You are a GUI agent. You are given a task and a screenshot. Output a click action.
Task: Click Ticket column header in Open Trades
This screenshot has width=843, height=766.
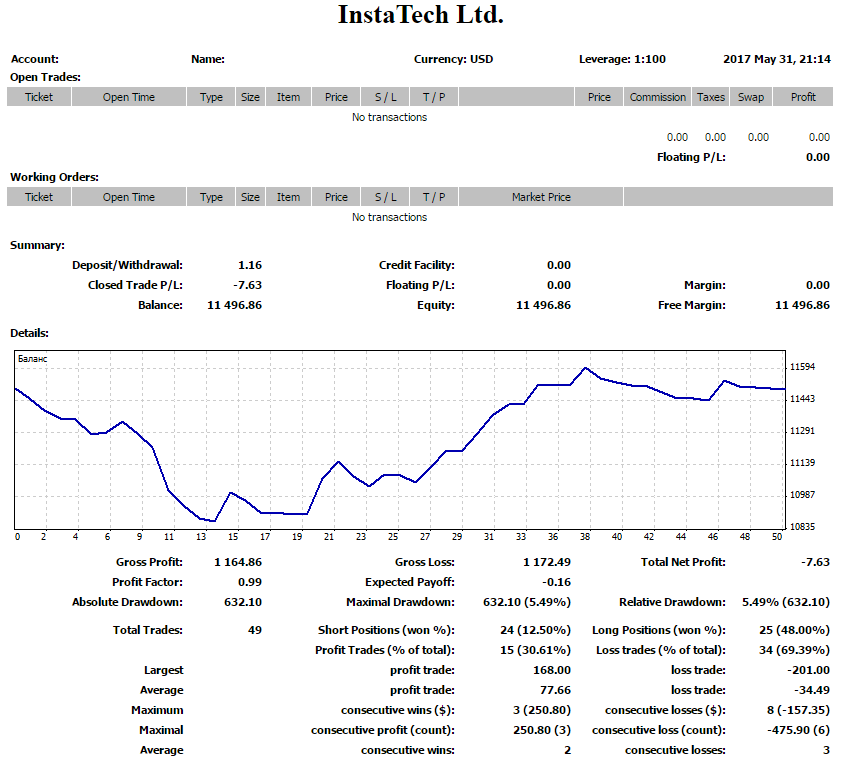(x=39, y=97)
